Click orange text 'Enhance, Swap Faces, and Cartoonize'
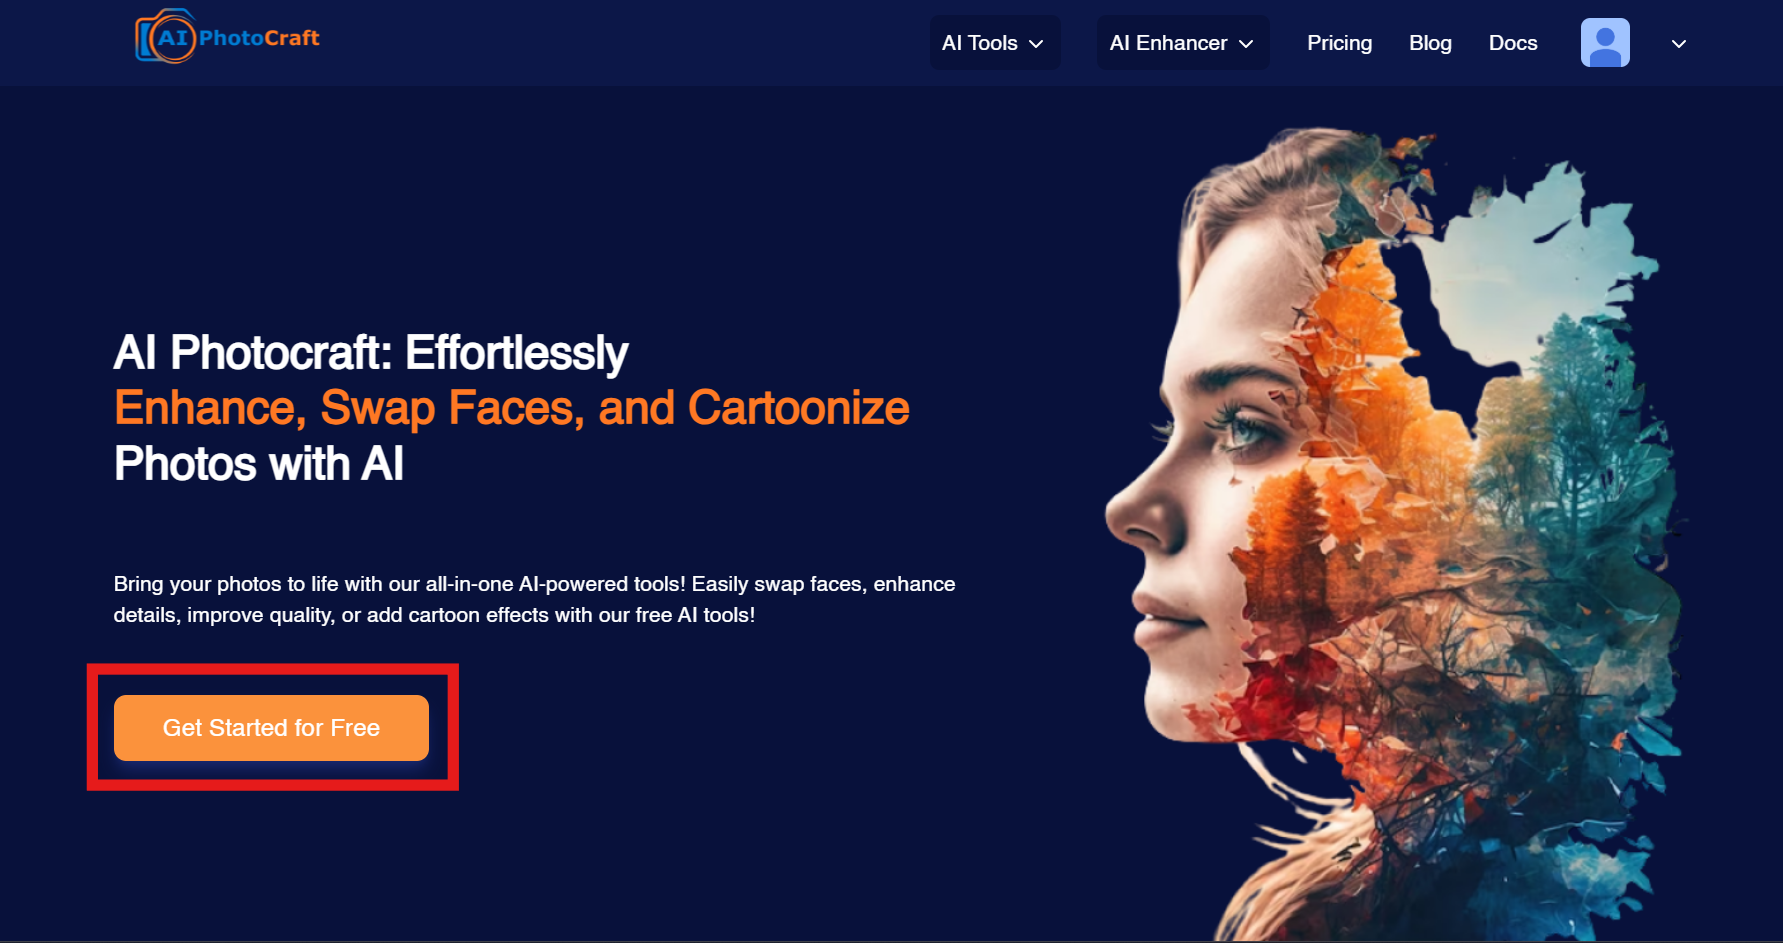Viewport: 1783px width, 943px height. pyautogui.click(x=511, y=408)
